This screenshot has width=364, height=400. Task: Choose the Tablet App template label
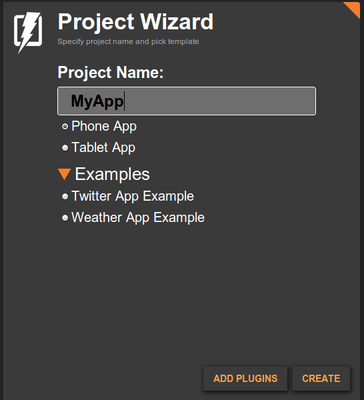[103, 148]
